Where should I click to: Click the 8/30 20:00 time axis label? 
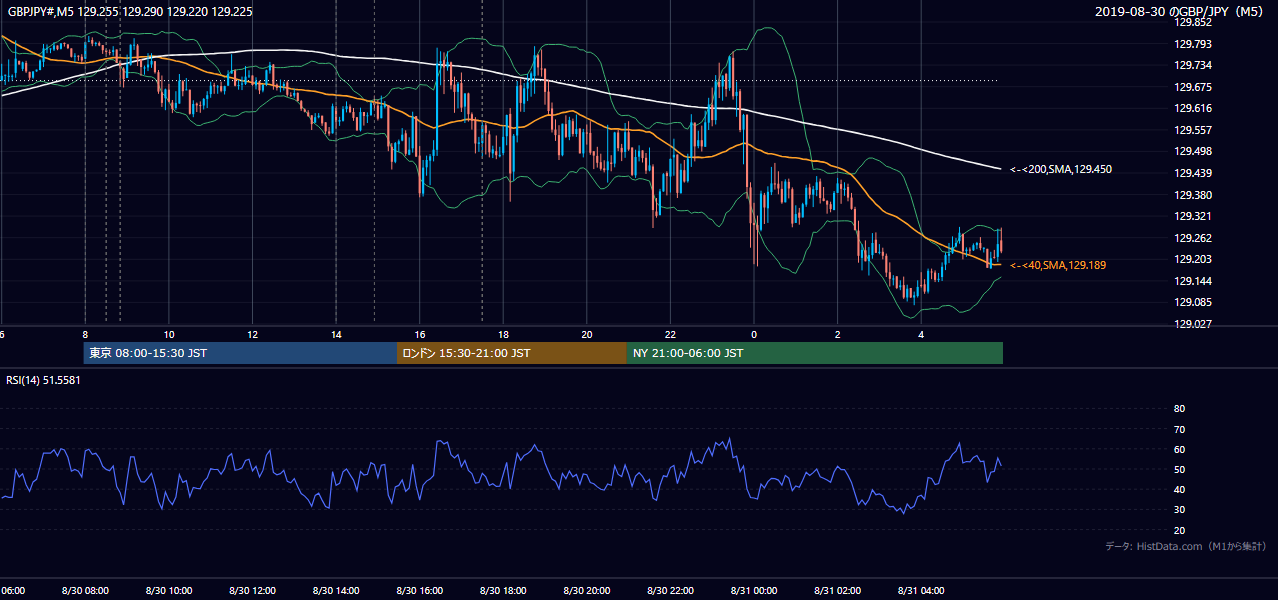tap(587, 590)
